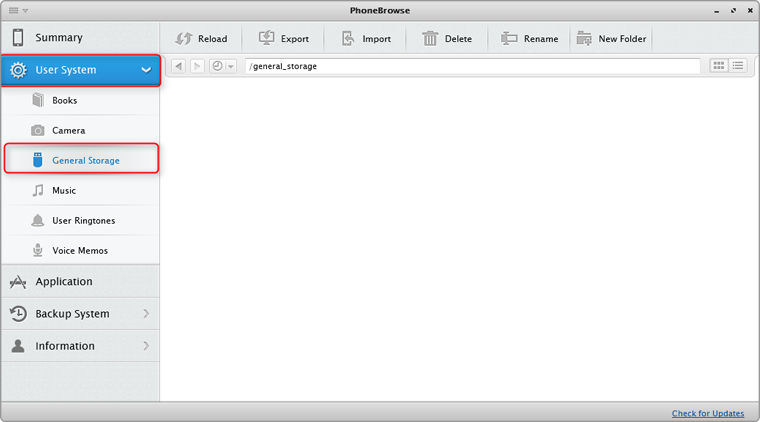Open the Application section

pos(64,282)
